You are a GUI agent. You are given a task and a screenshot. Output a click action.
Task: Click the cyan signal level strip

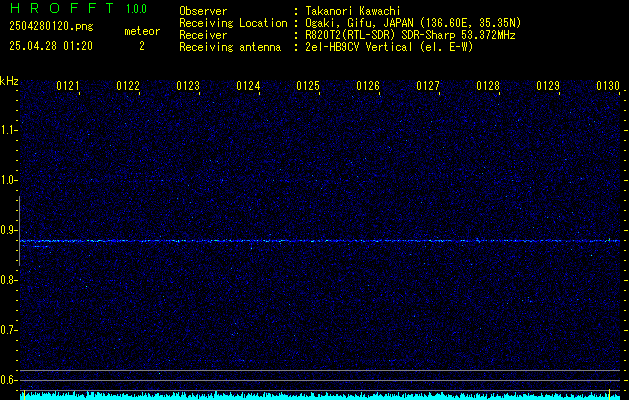click(320, 396)
